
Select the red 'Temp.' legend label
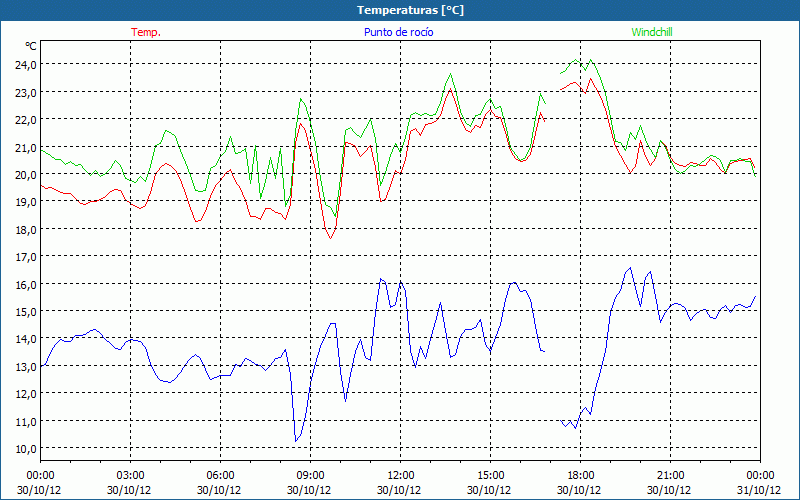coord(146,32)
